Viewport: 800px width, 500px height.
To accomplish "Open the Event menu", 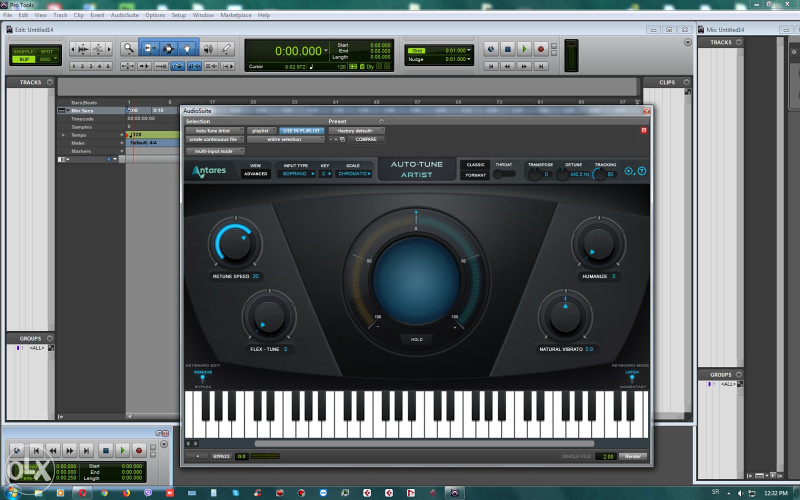I will pos(97,15).
